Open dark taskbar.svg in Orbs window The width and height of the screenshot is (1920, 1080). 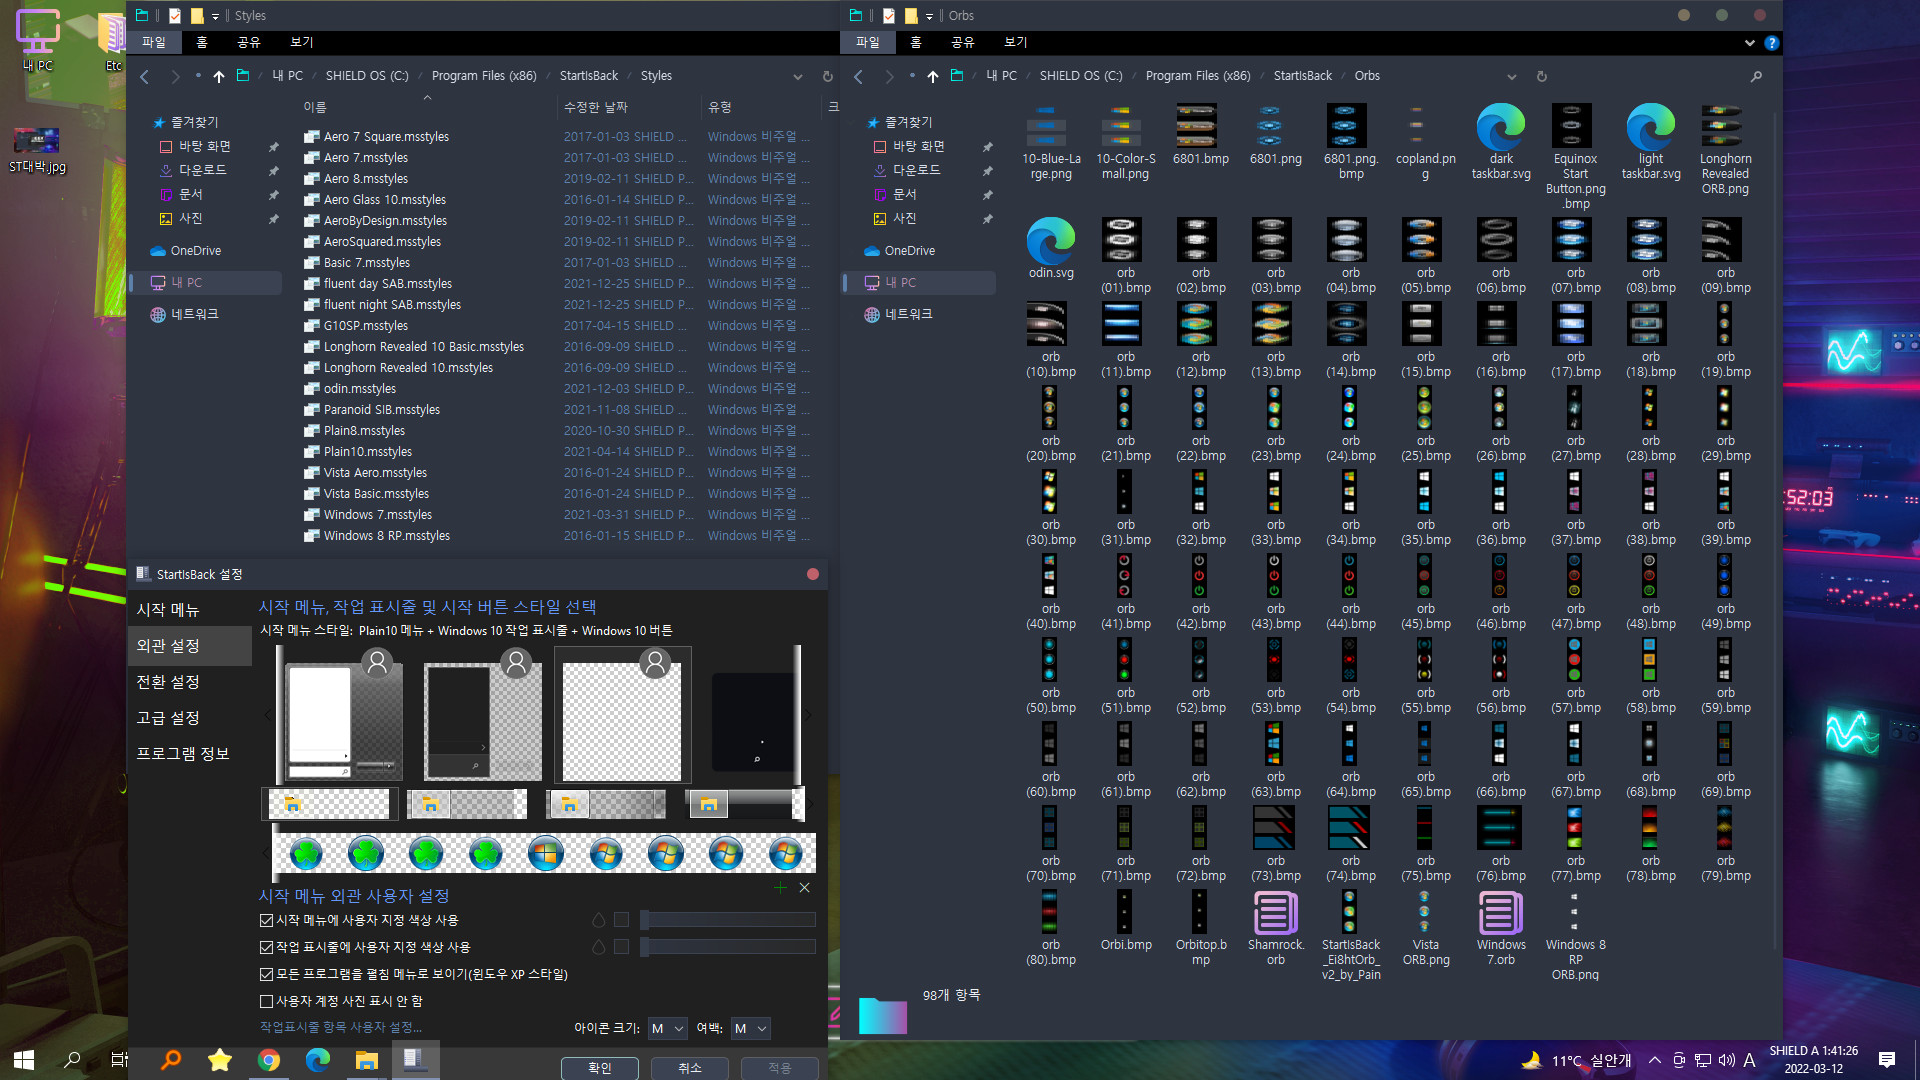coord(1501,142)
